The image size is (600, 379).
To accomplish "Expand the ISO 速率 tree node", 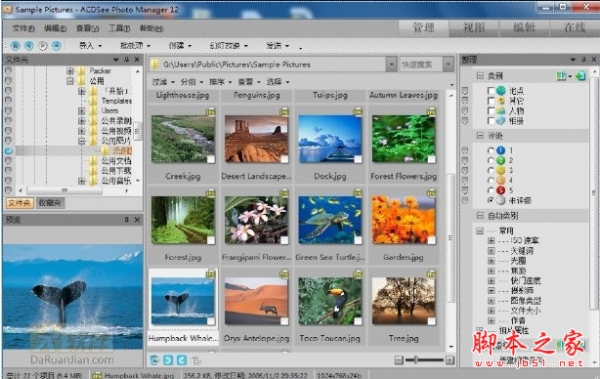I will point(491,241).
